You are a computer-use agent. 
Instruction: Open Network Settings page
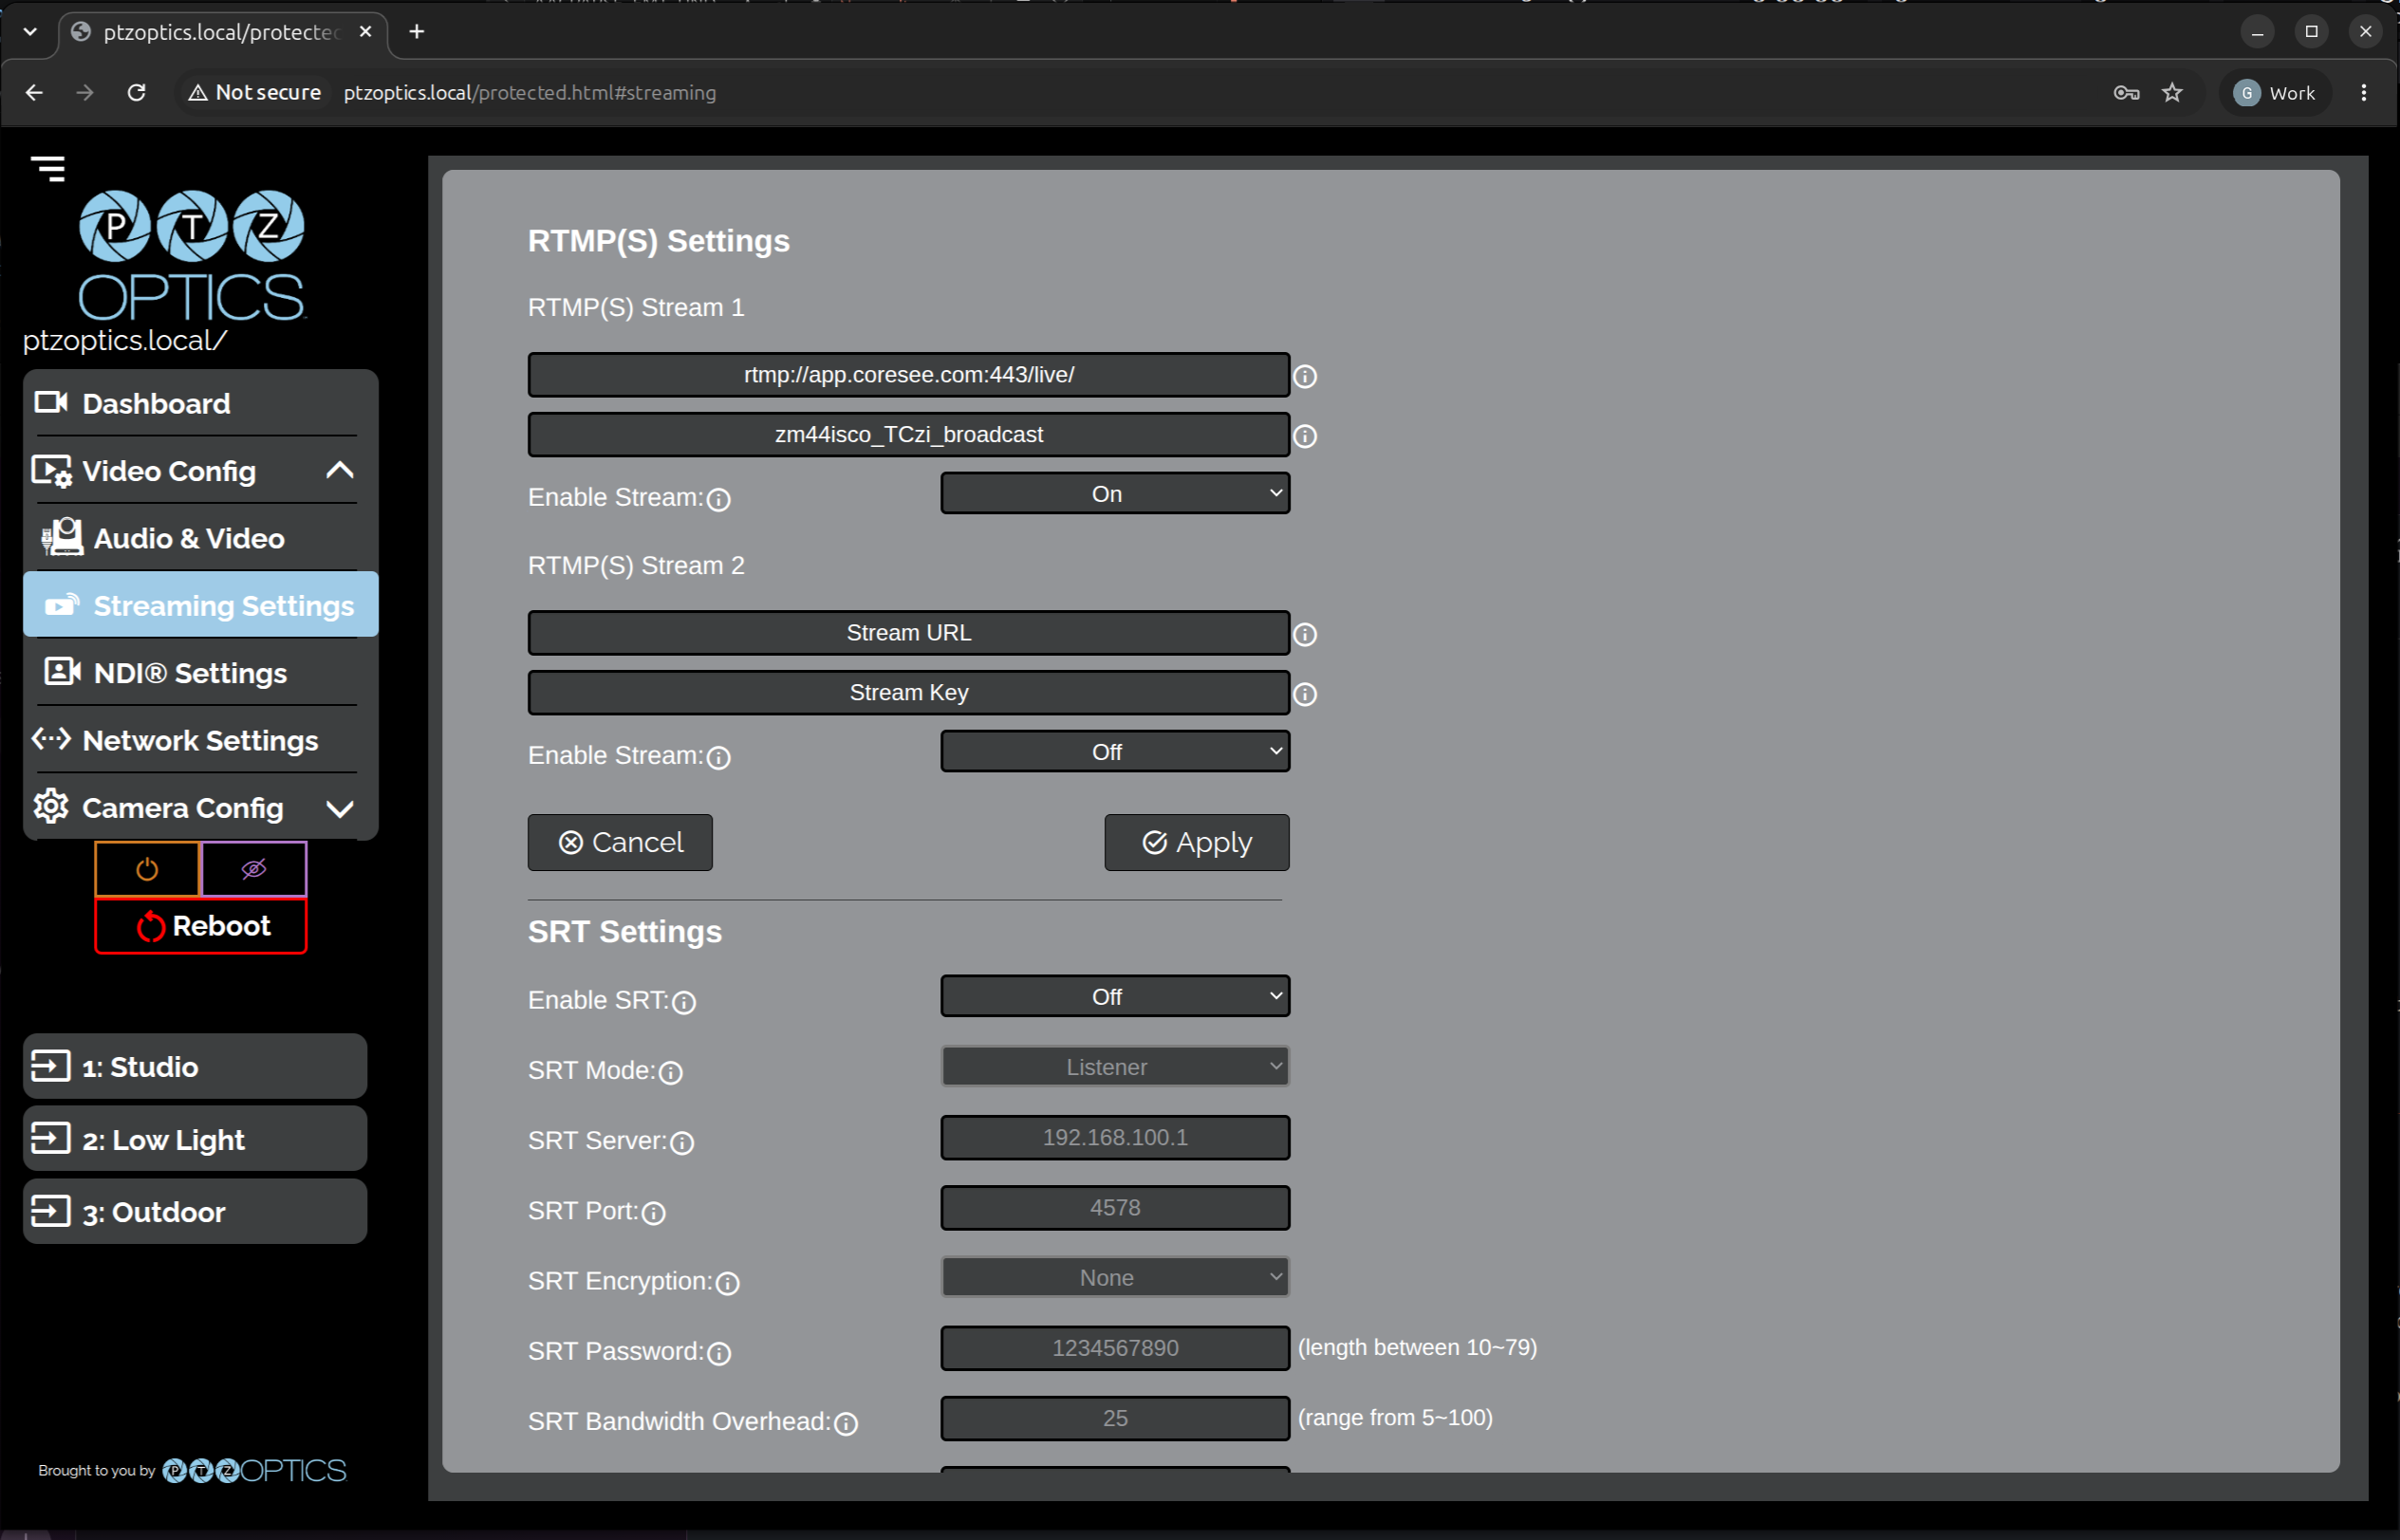click(x=200, y=740)
